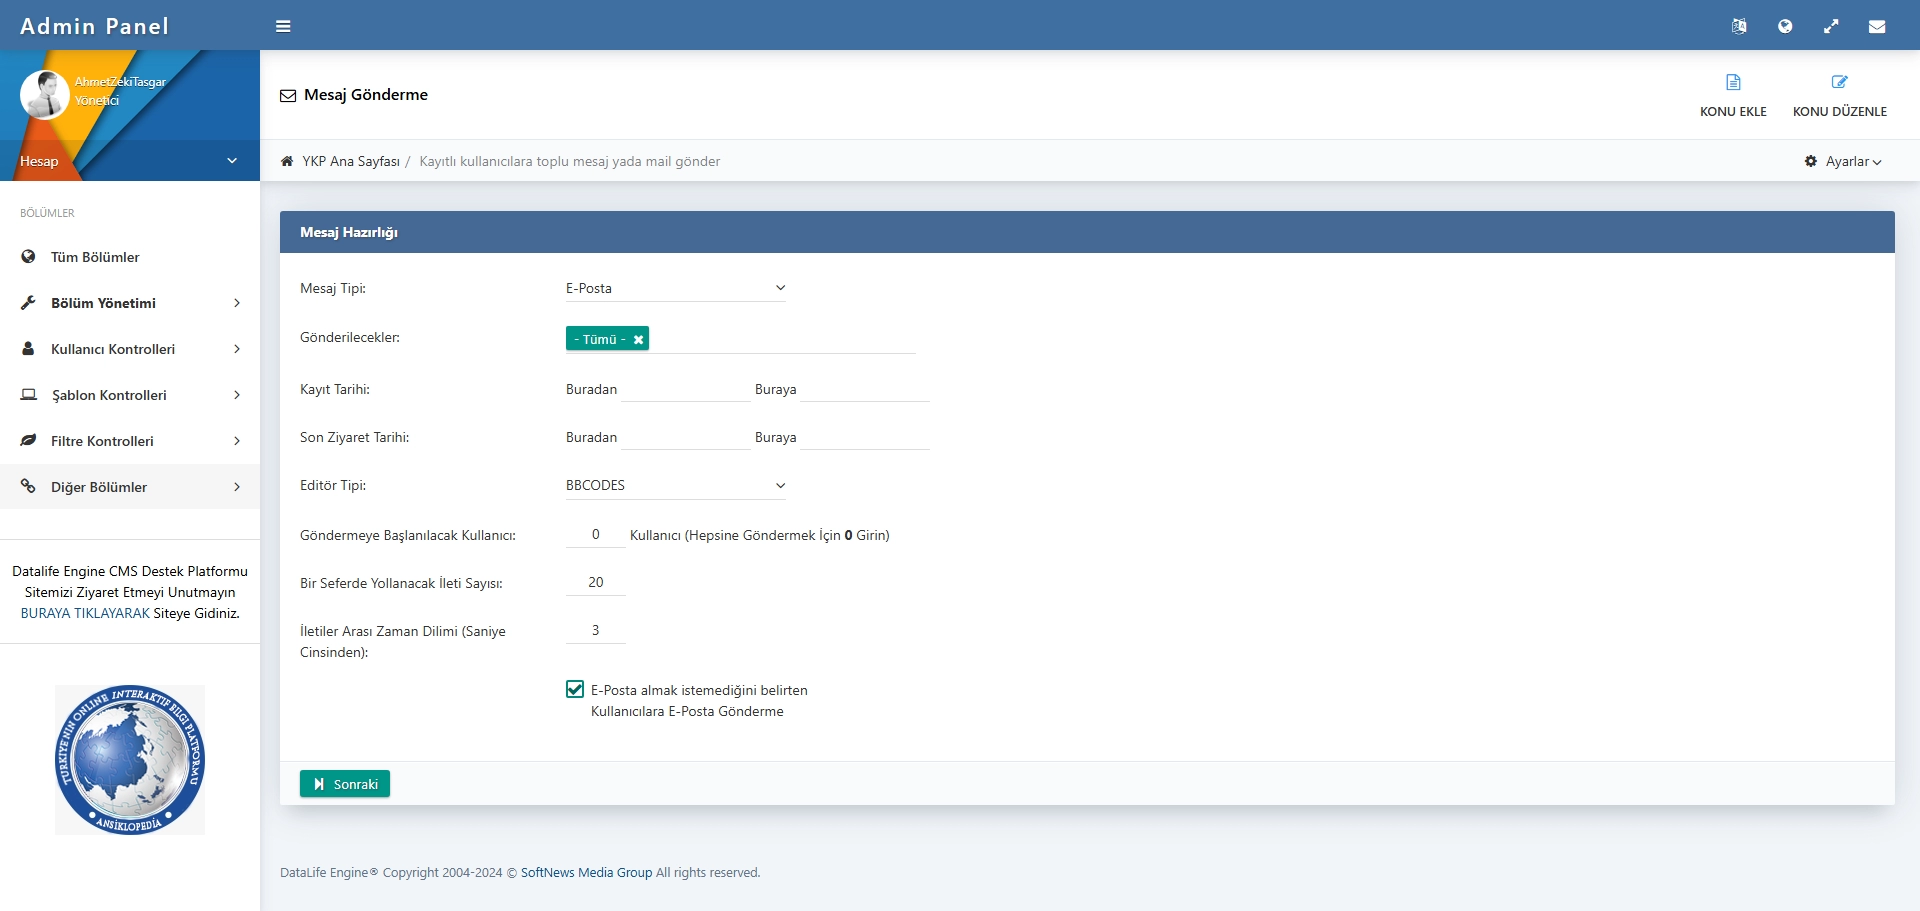Open the envelope messages icon in header
Image resolution: width=1920 pixels, height=911 pixels.
1877,26
